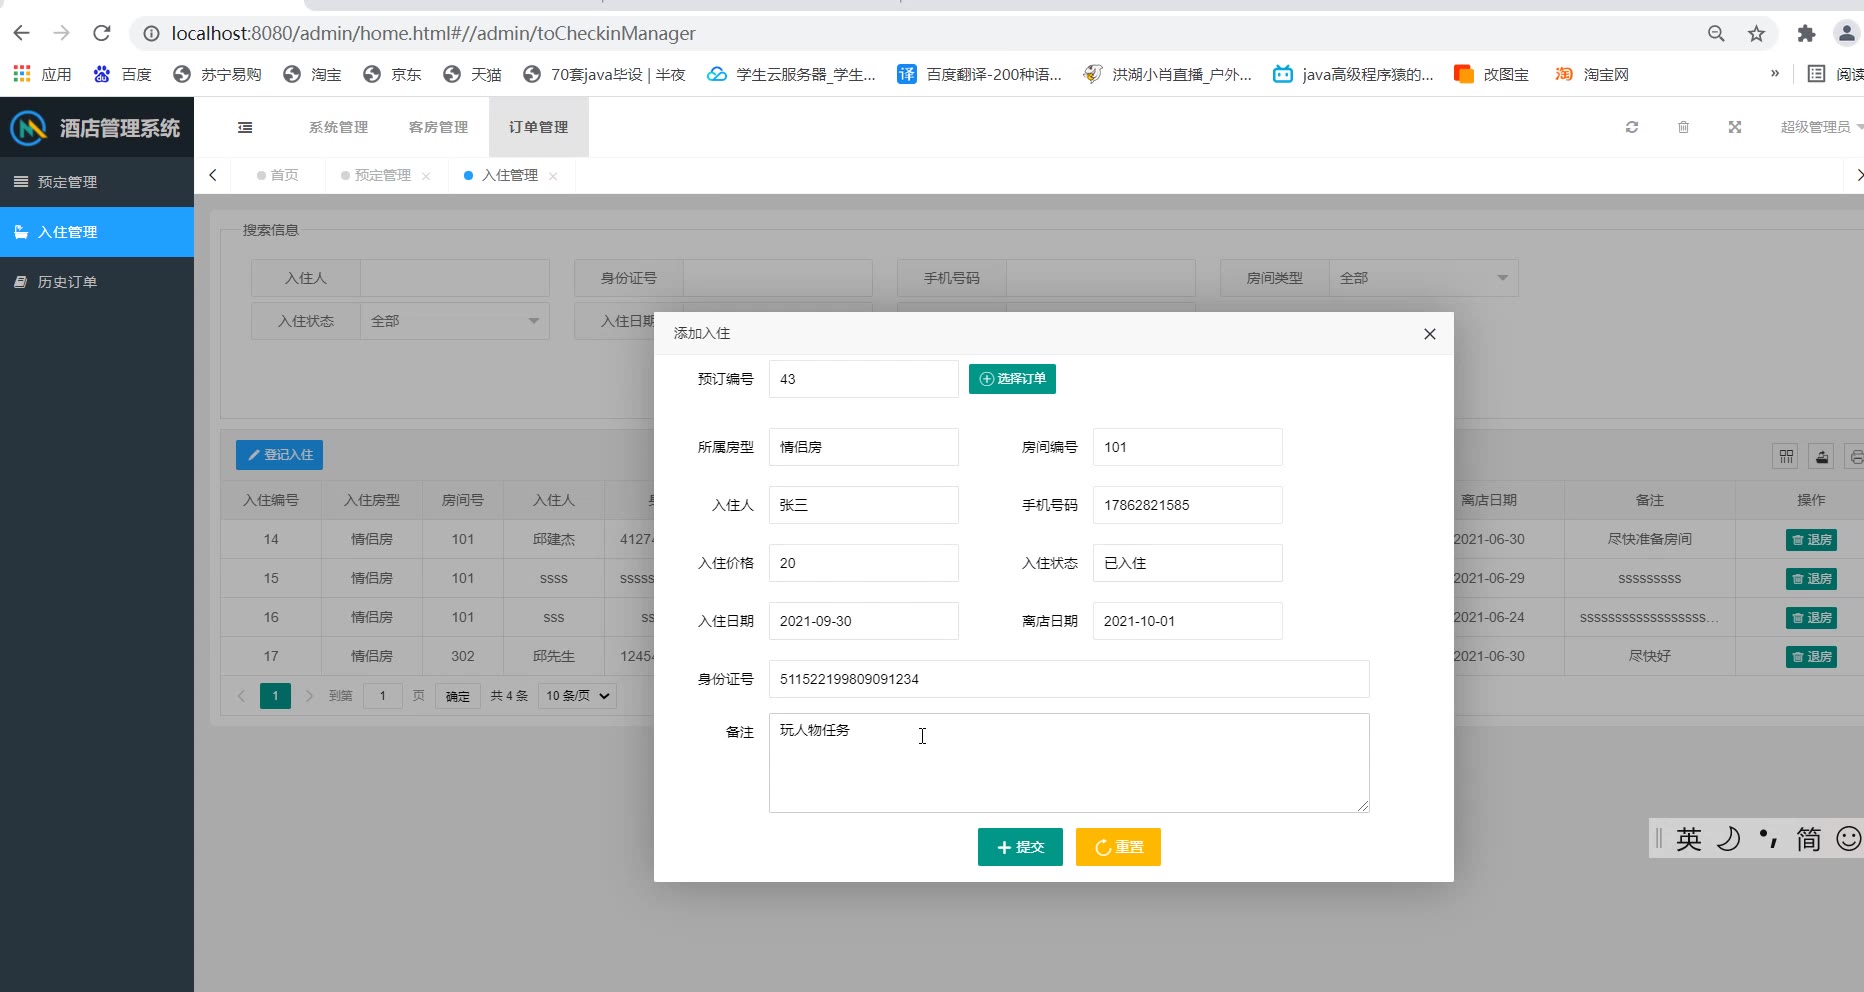Close the 添加入住 dialog
The image size is (1864, 992).
pyautogui.click(x=1429, y=334)
